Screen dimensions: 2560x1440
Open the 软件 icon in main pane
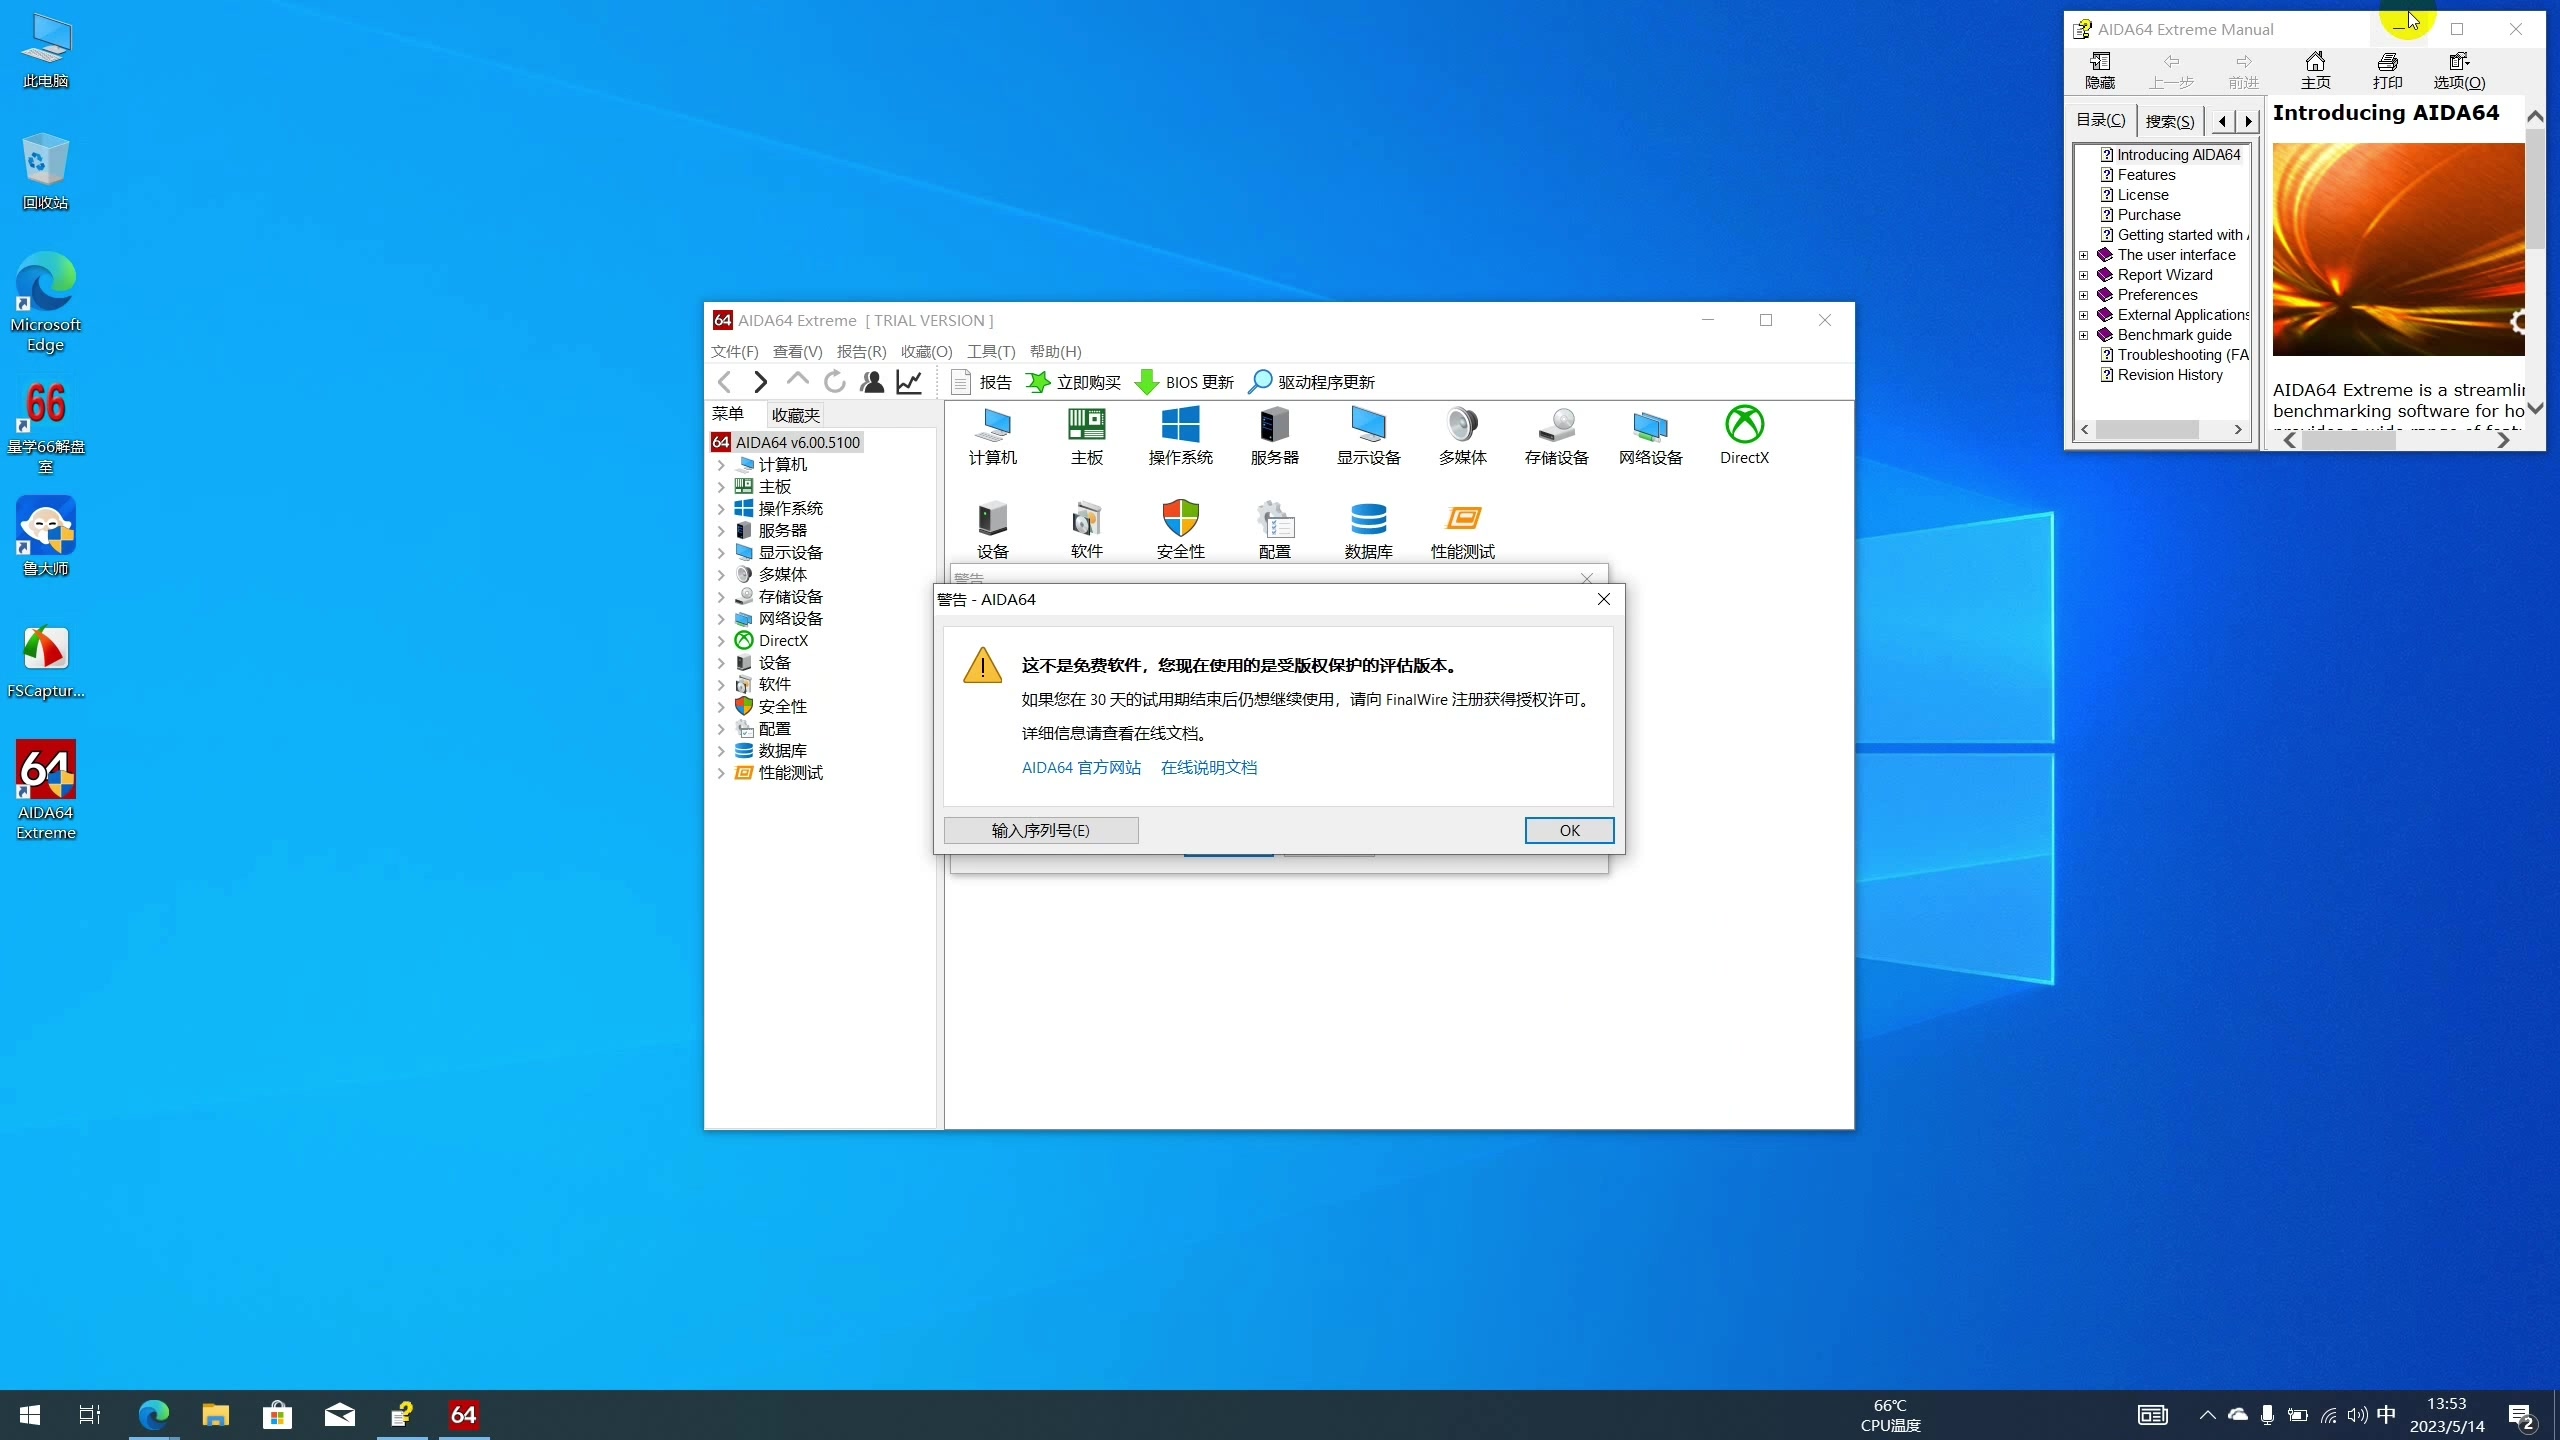(1086, 530)
